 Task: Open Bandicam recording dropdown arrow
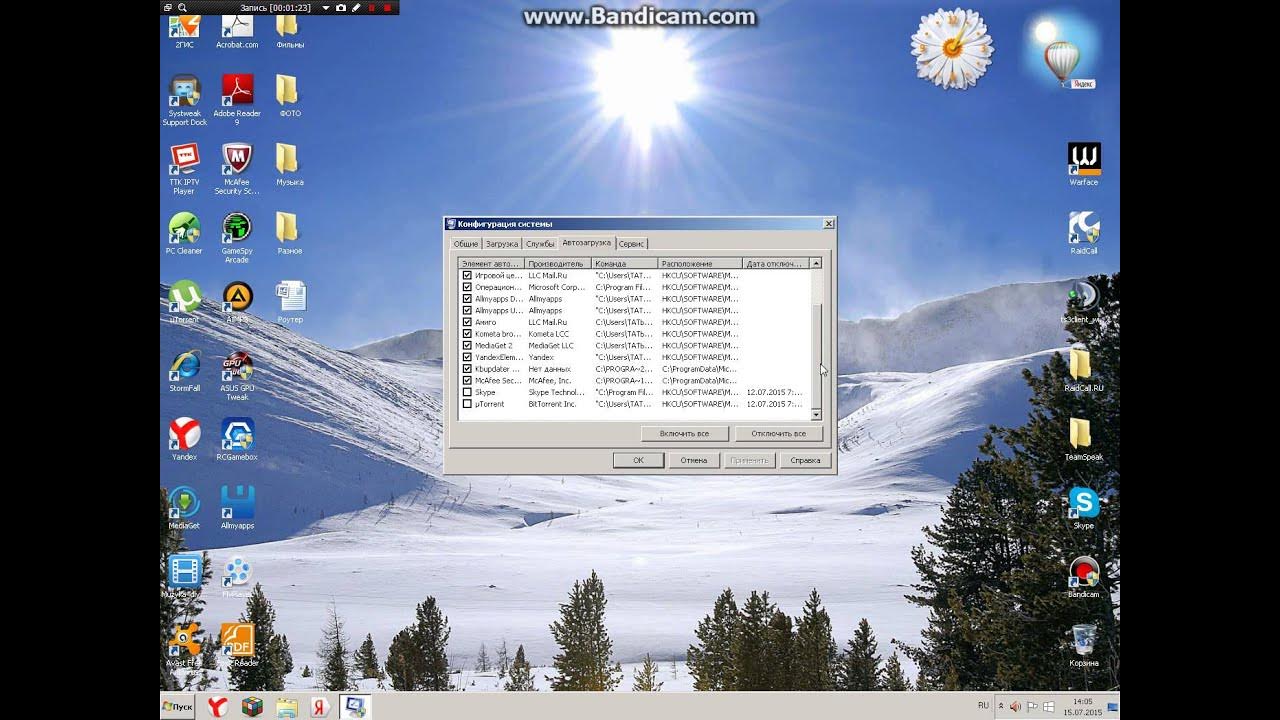coord(325,7)
